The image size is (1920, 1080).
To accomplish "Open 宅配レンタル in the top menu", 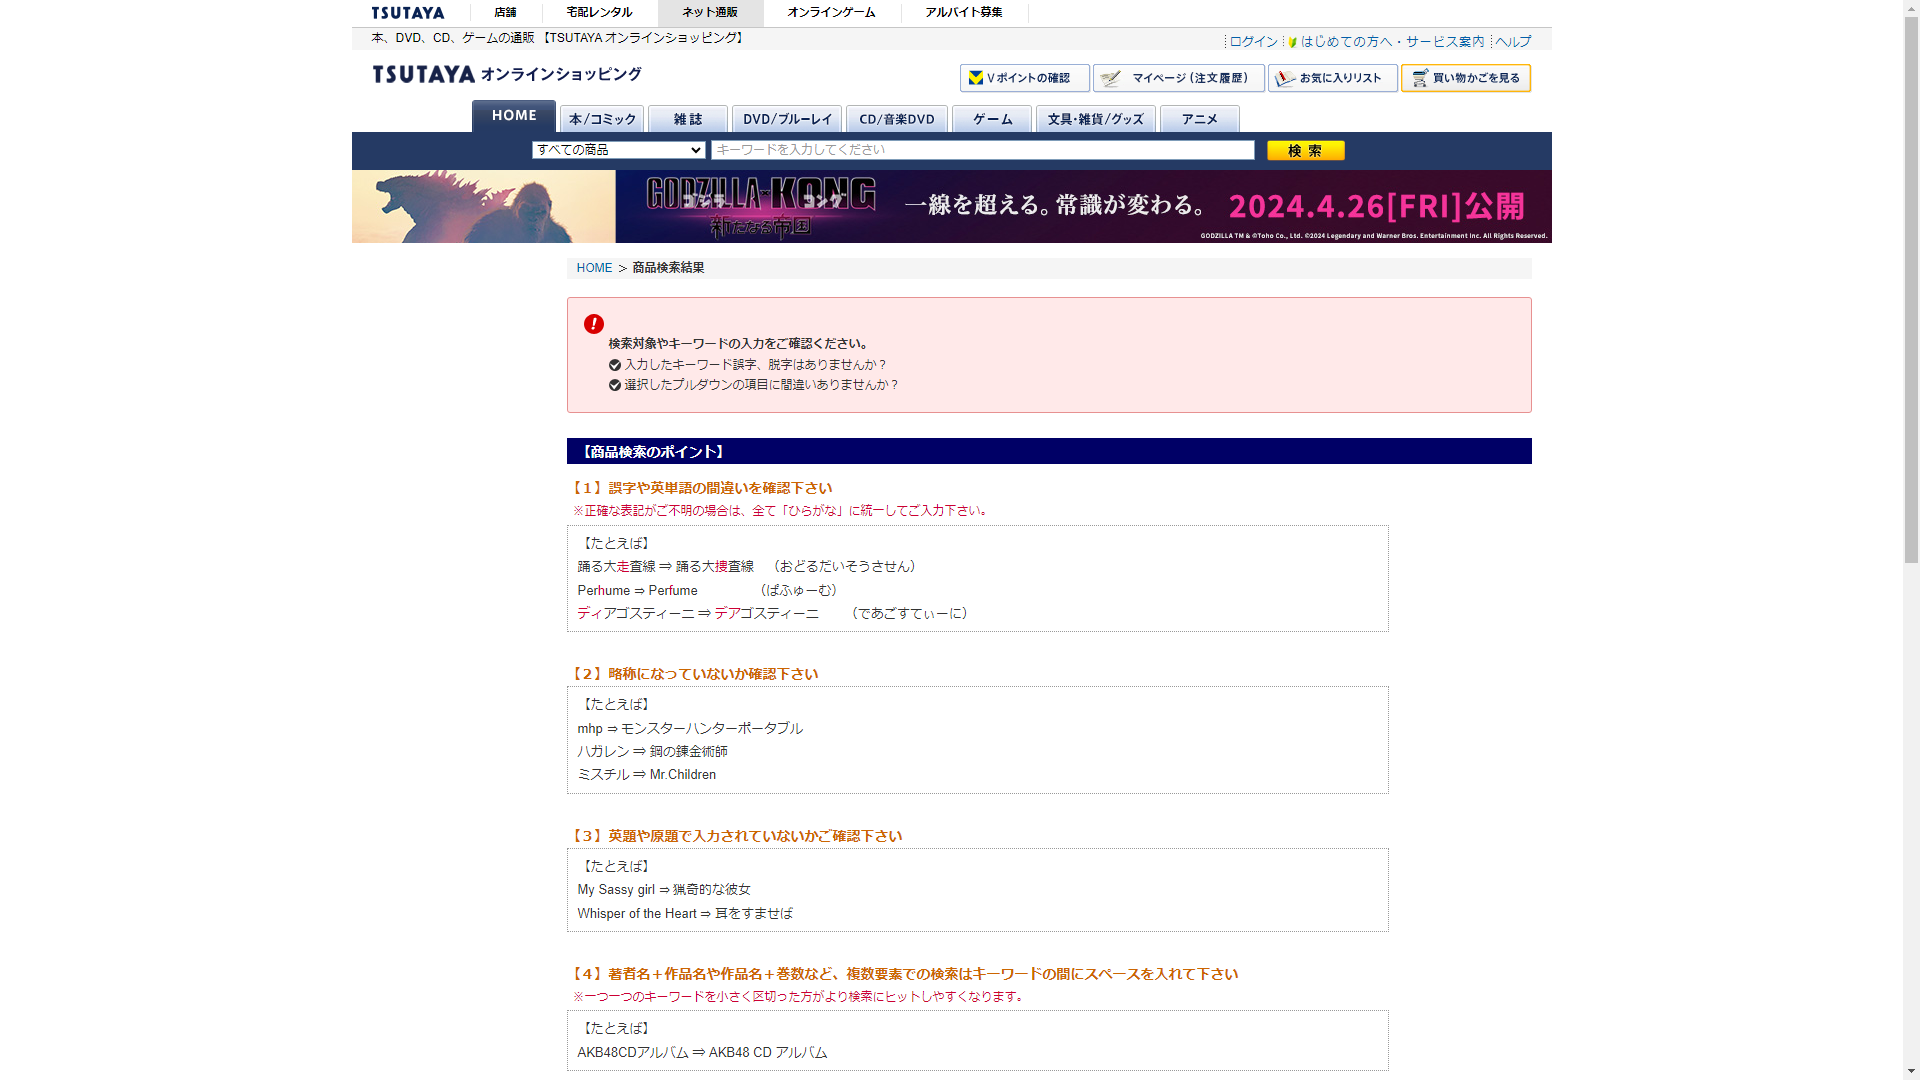I will [x=599, y=13].
